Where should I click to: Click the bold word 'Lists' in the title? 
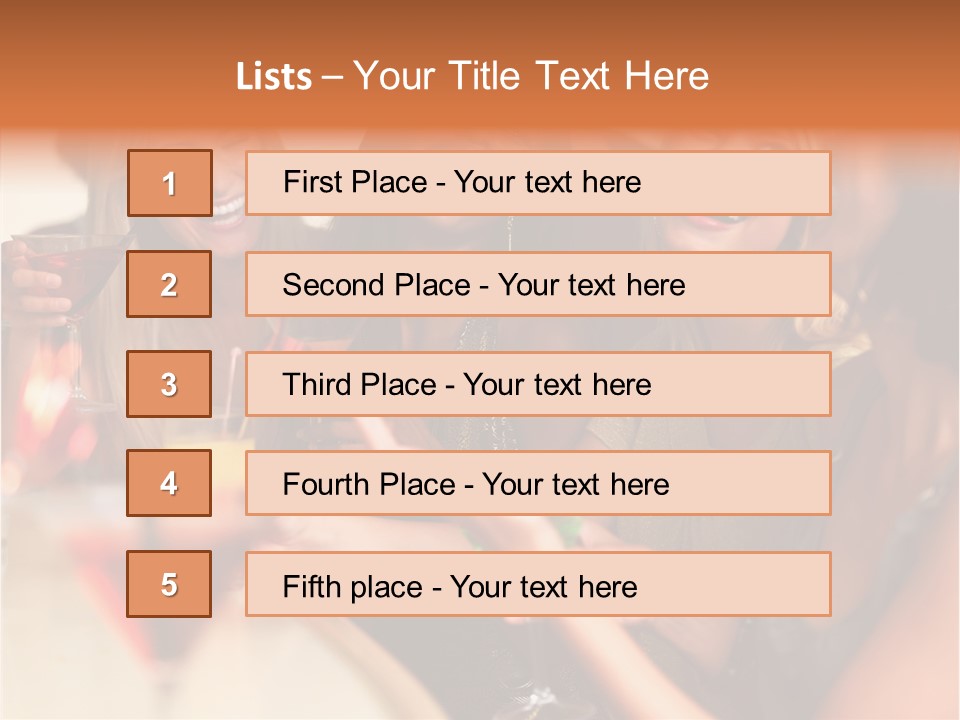click(x=274, y=76)
